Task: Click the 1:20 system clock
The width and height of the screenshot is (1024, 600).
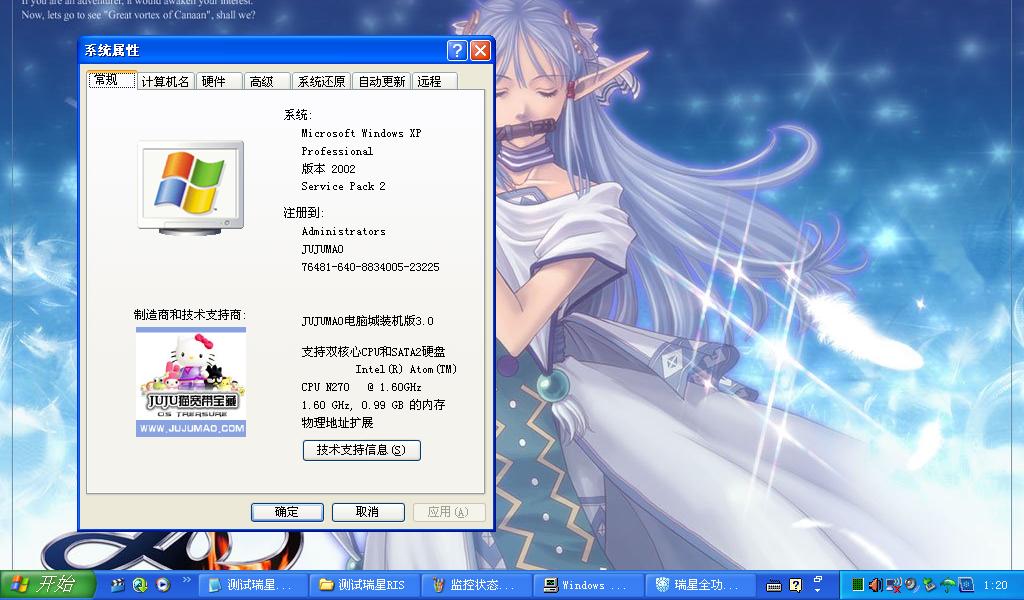Action: (995, 585)
